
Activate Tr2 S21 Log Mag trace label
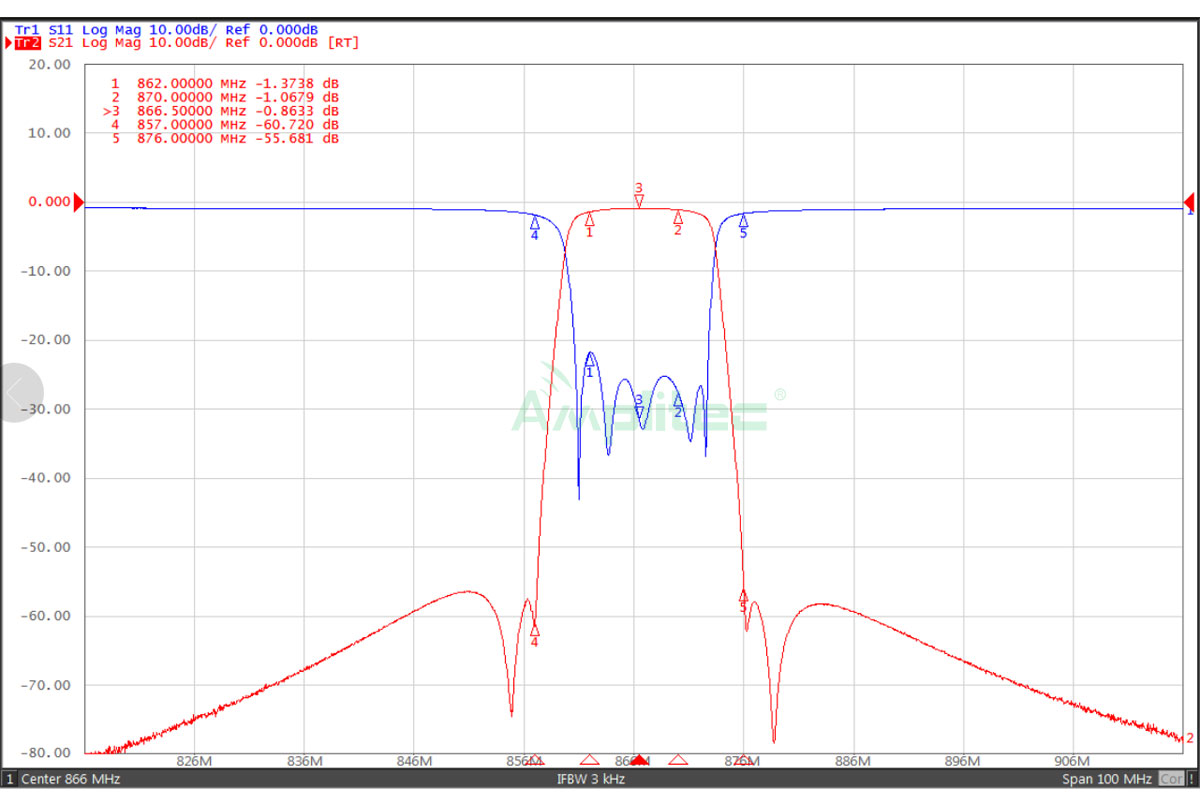186,43
